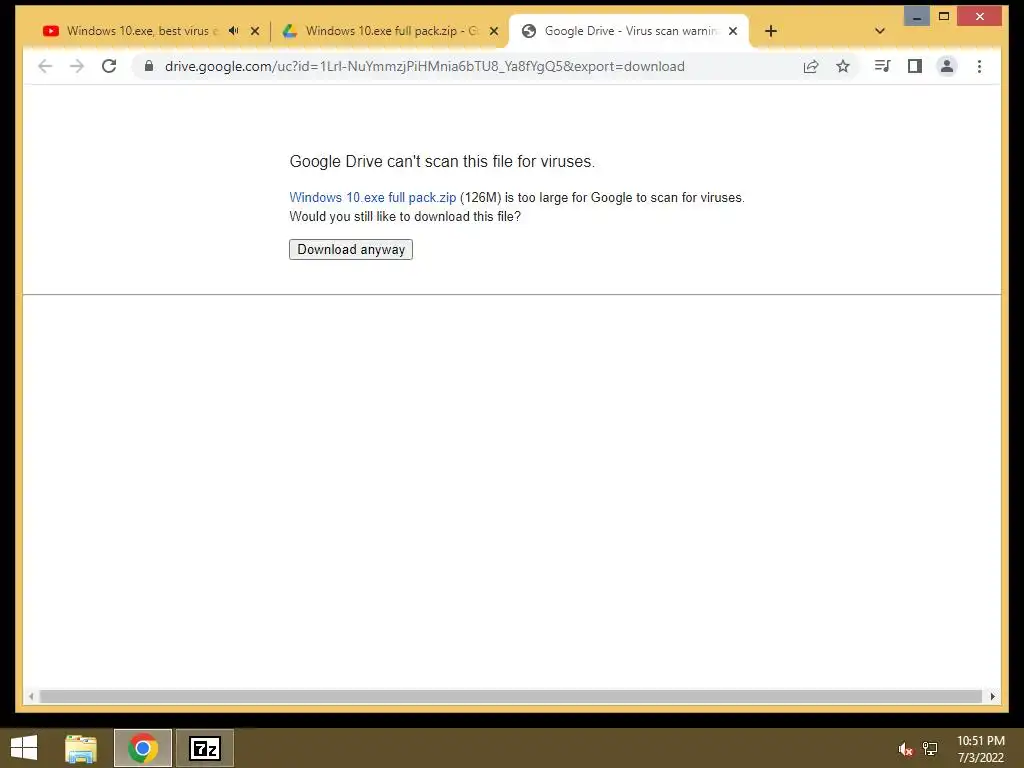This screenshot has width=1024, height=768.
Task: Click "Google Drive can't scan this file" heading
Action: [442, 161]
